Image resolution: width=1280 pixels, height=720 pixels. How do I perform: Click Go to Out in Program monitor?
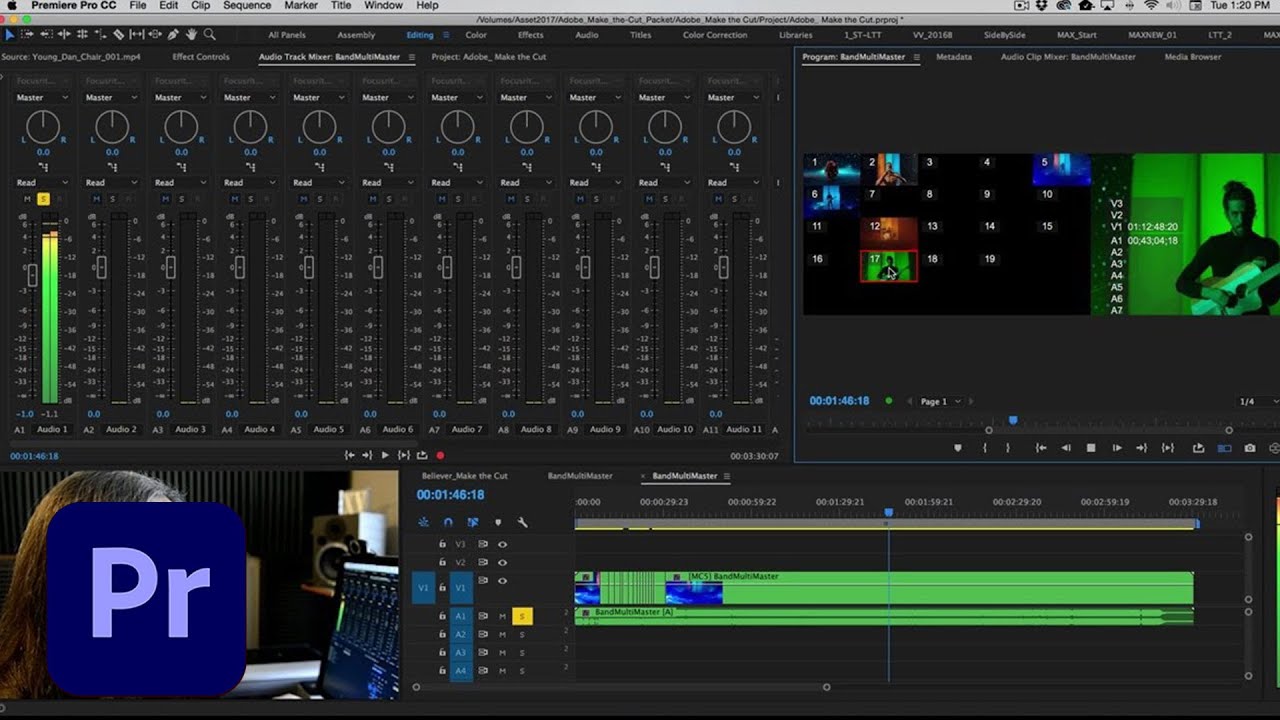[1141, 448]
